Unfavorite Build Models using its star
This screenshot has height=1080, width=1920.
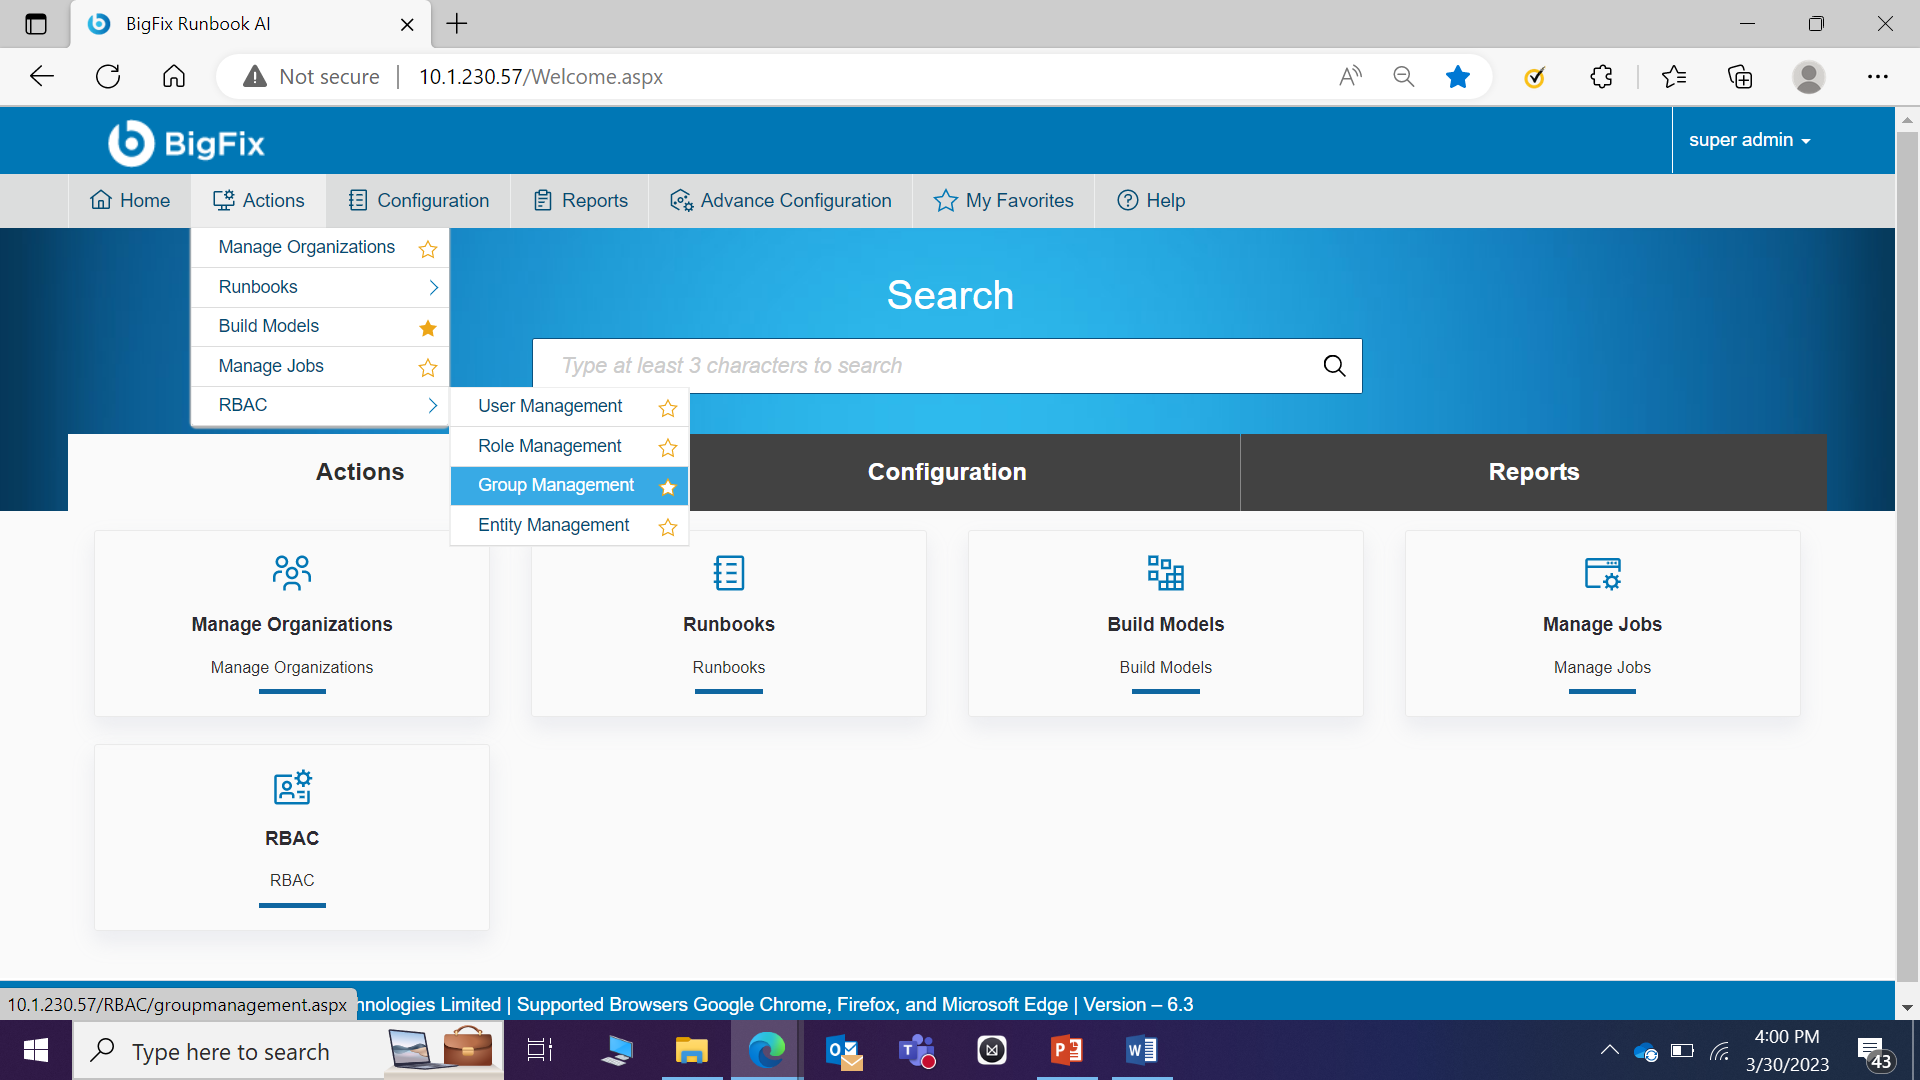coord(428,328)
